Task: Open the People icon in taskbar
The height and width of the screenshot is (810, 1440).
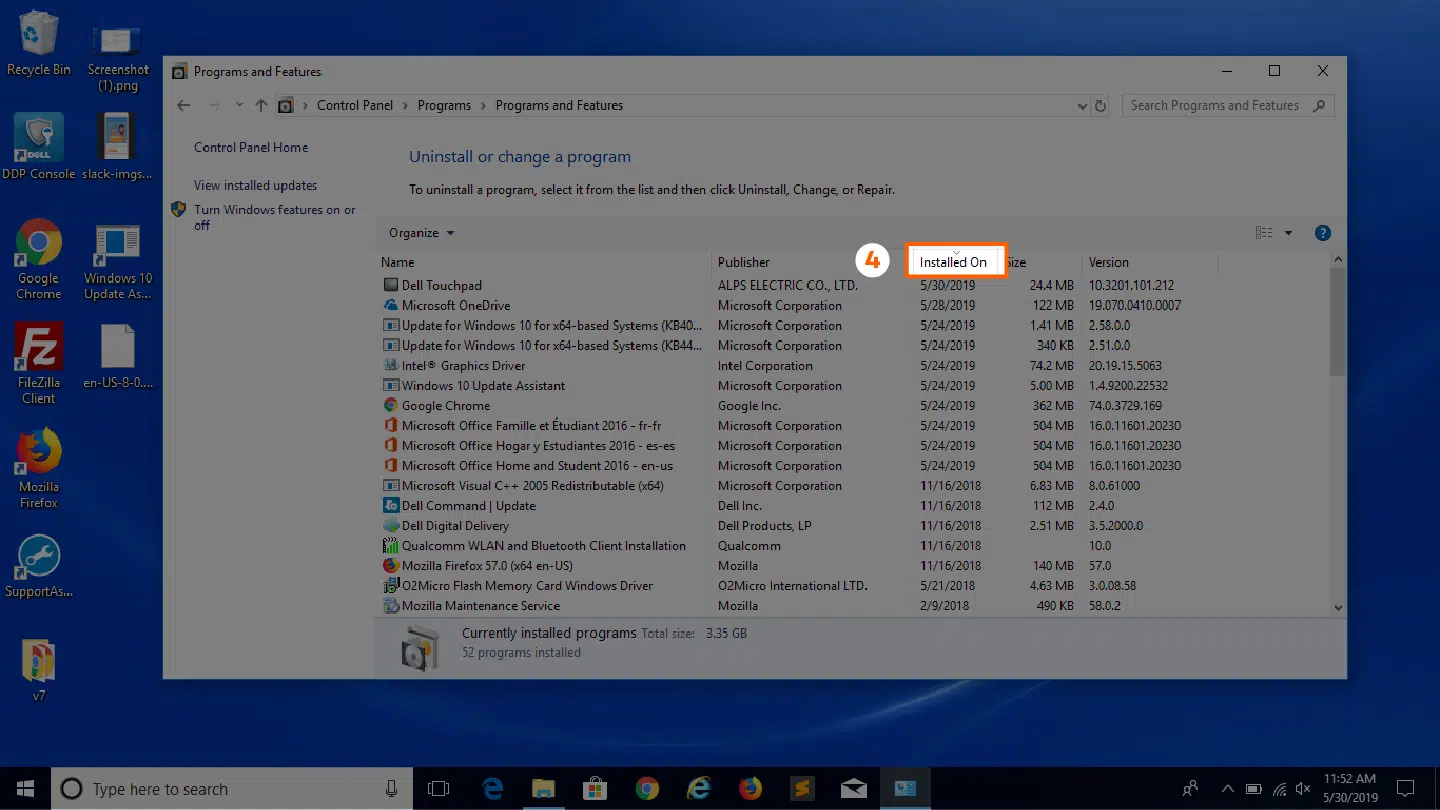Action: coord(1190,789)
